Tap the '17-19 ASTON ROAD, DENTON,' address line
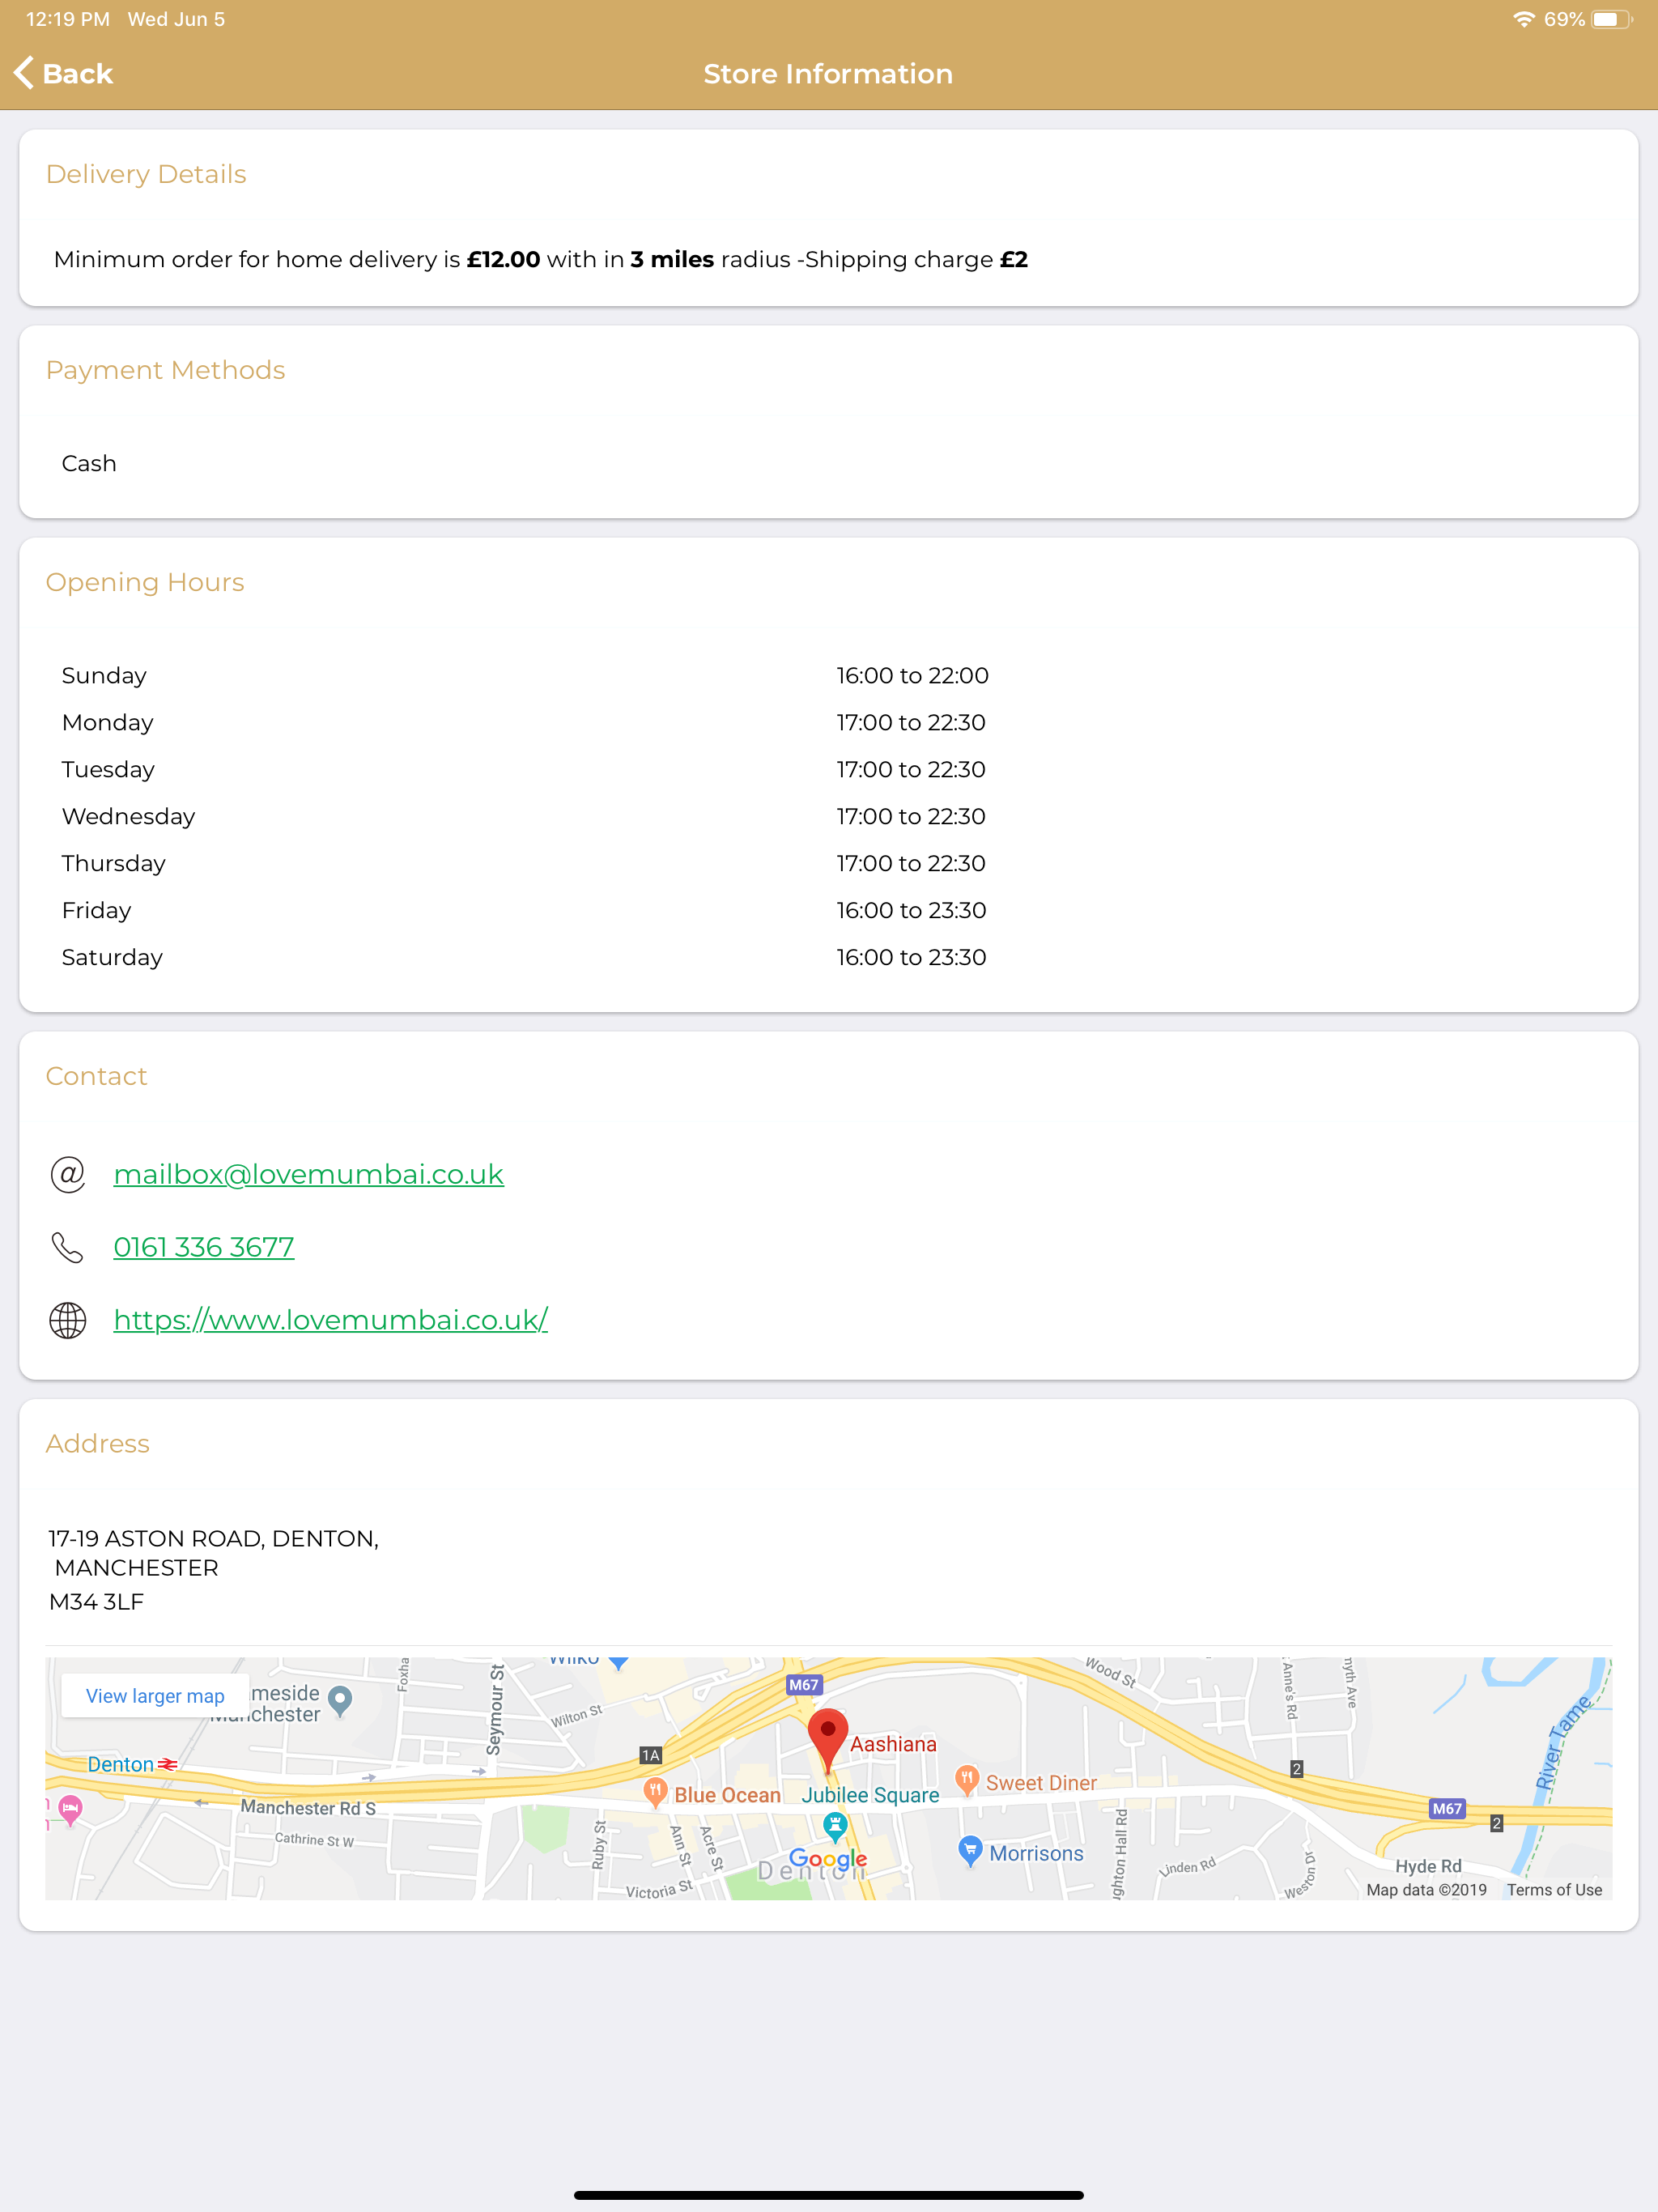 213,1539
